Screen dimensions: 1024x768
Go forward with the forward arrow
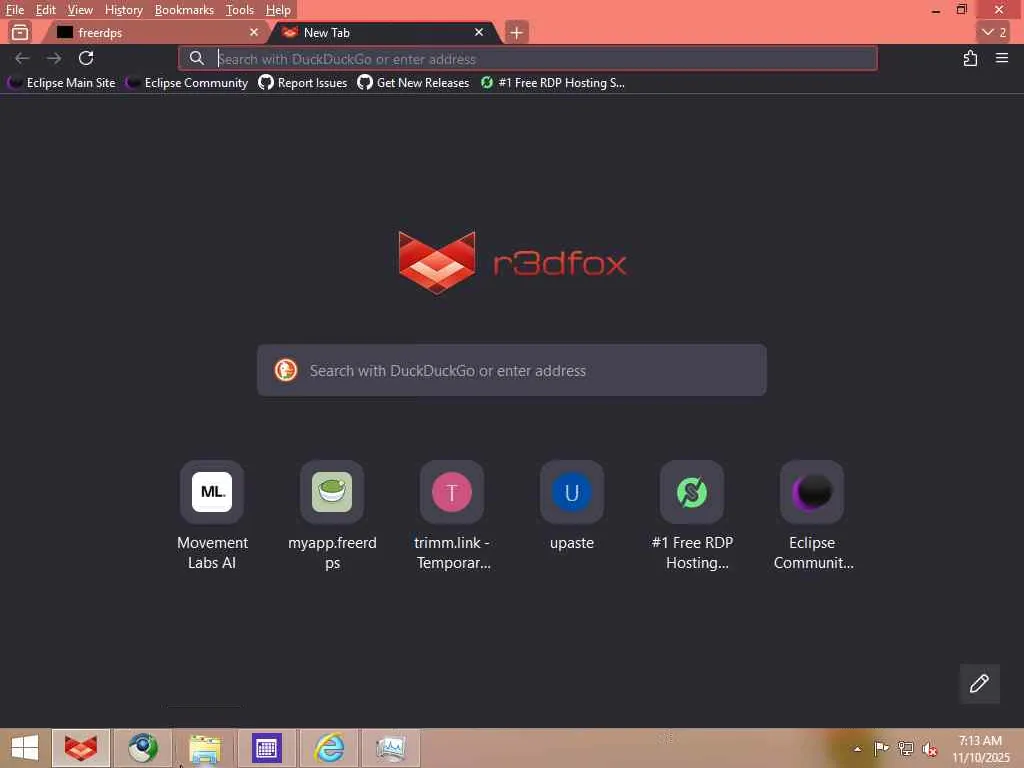coord(54,58)
